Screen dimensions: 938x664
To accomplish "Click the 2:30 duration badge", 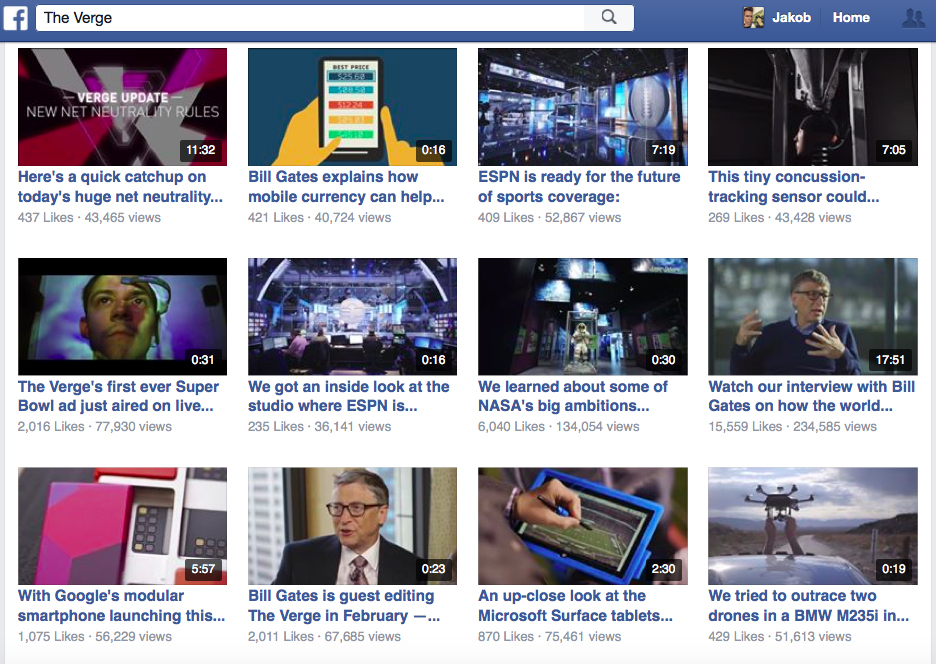I will (x=663, y=569).
